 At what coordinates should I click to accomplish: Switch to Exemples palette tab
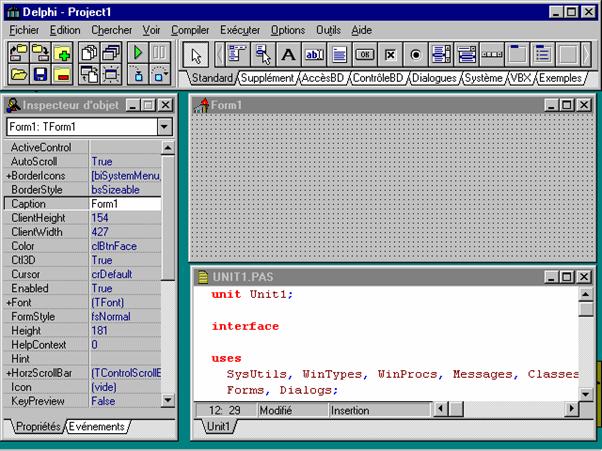pos(560,78)
